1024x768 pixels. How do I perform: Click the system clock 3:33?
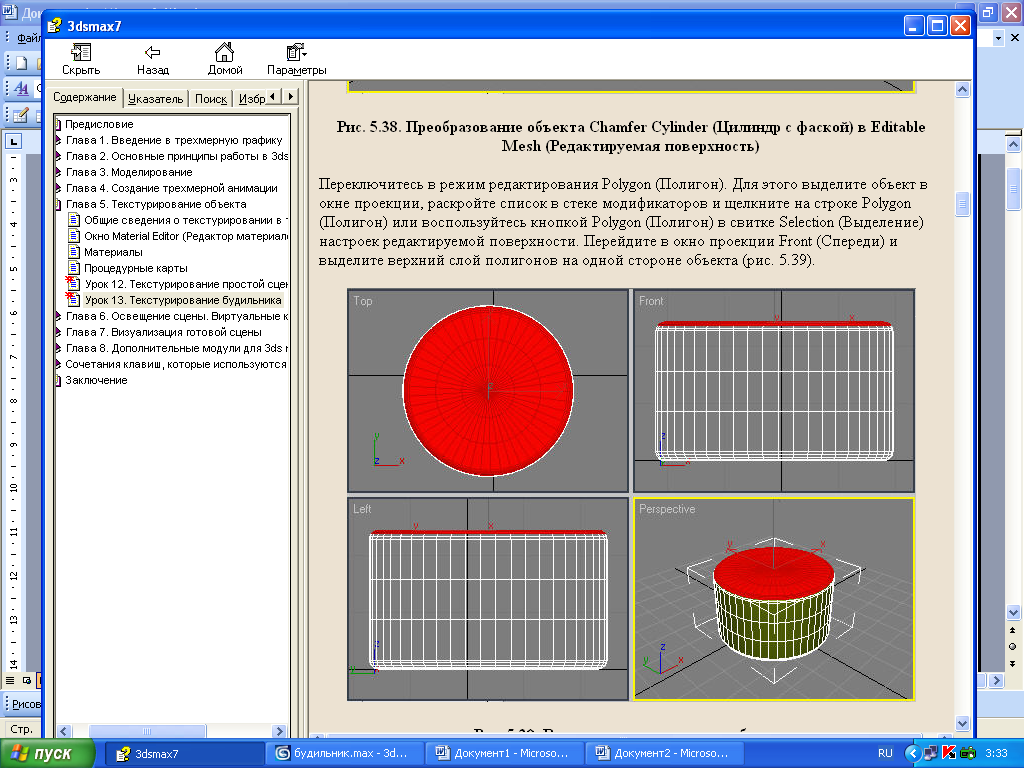coord(997,753)
